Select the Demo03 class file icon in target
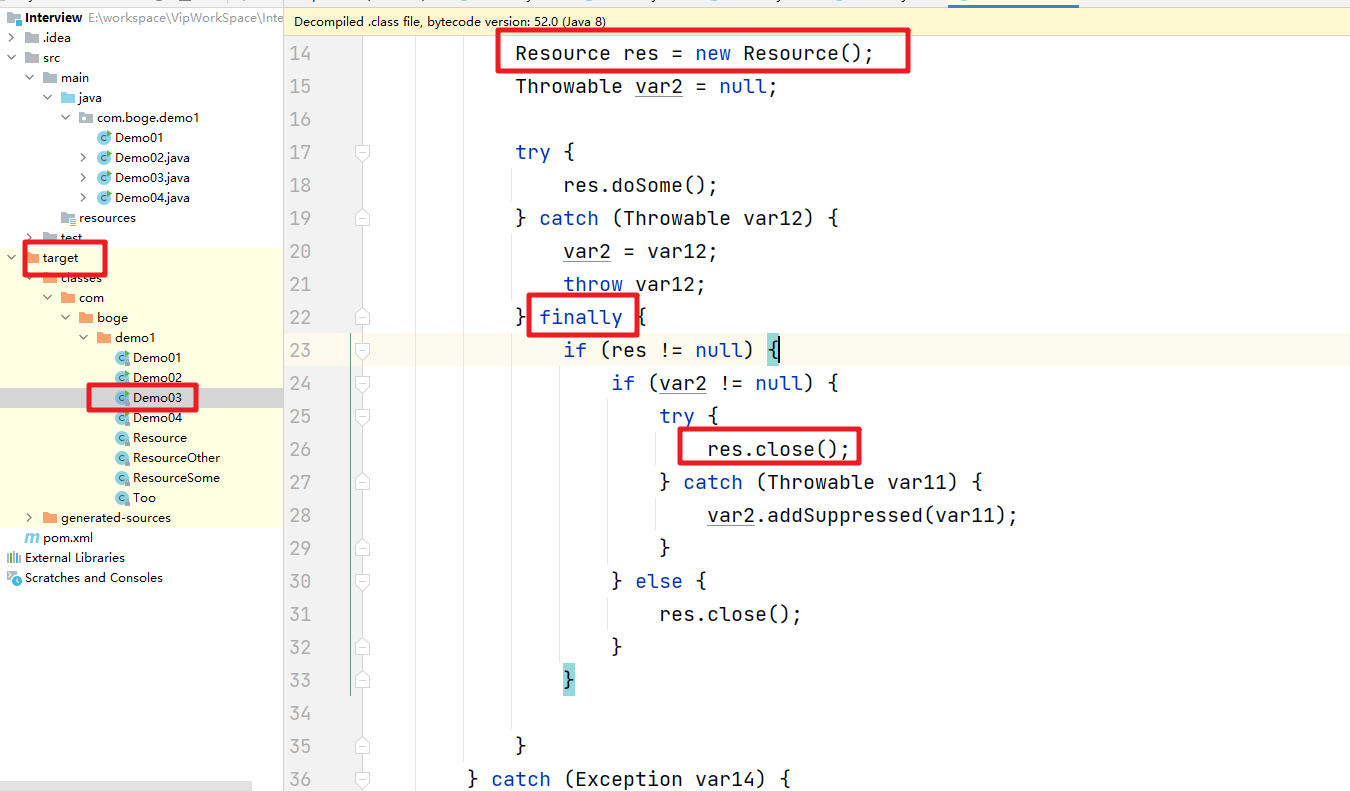The image size is (1350, 792). click(123, 398)
